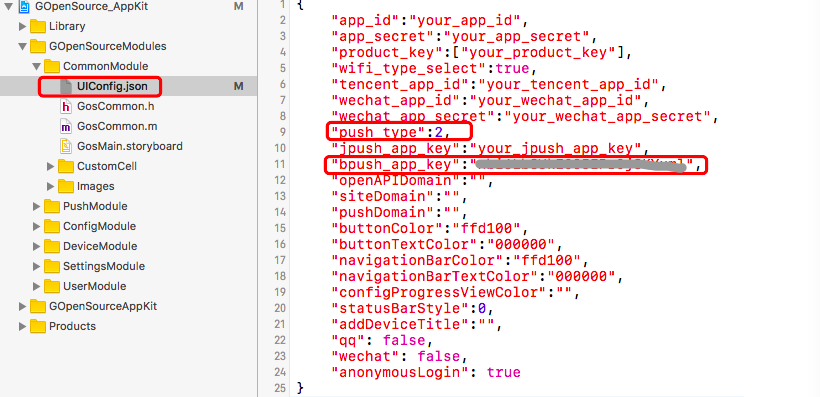820x397 pixels.
Task: Collapse the GOpenSource_AppKit project triangle
Action: point(8,7)
